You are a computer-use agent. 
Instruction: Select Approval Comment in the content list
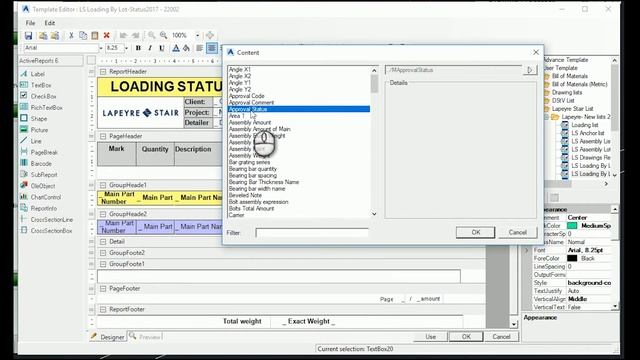point(251,102)
